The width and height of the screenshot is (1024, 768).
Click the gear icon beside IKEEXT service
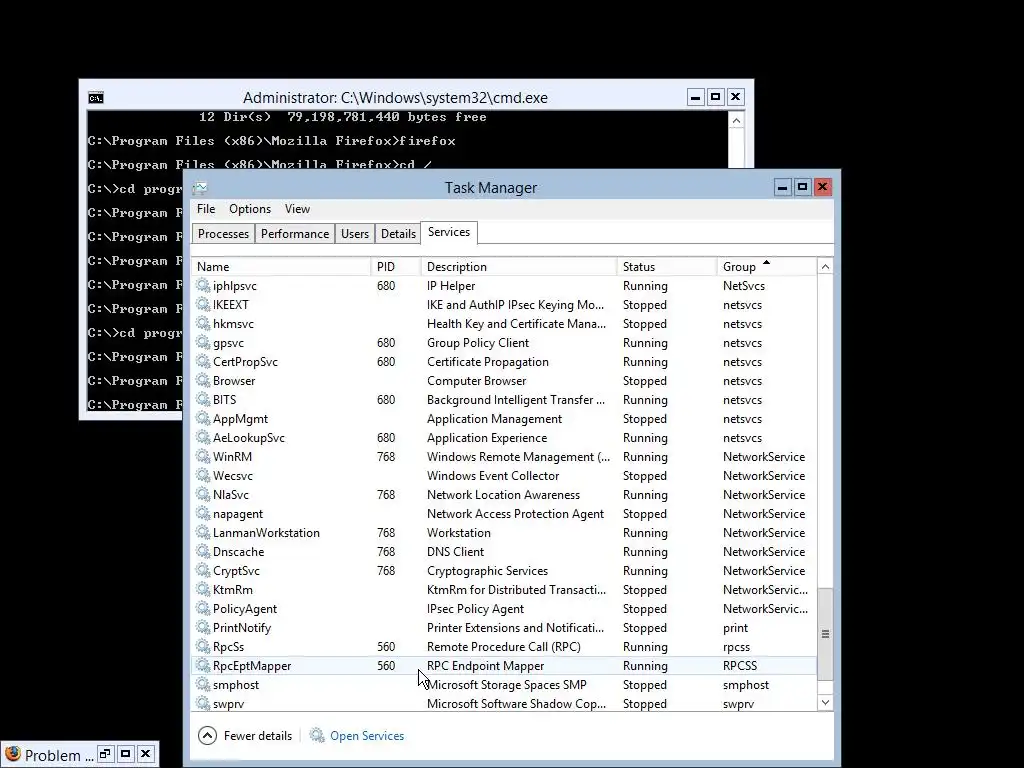click(203, 304)
